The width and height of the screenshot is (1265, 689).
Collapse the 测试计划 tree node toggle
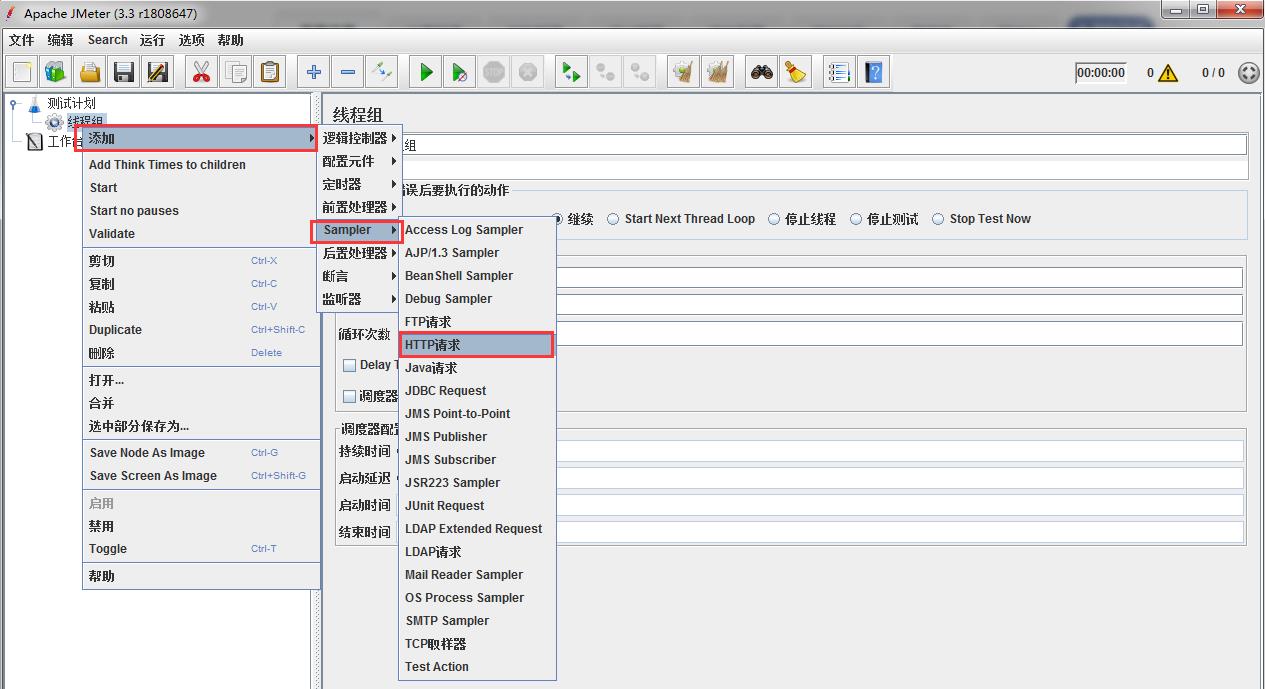[x=13, y=103]
